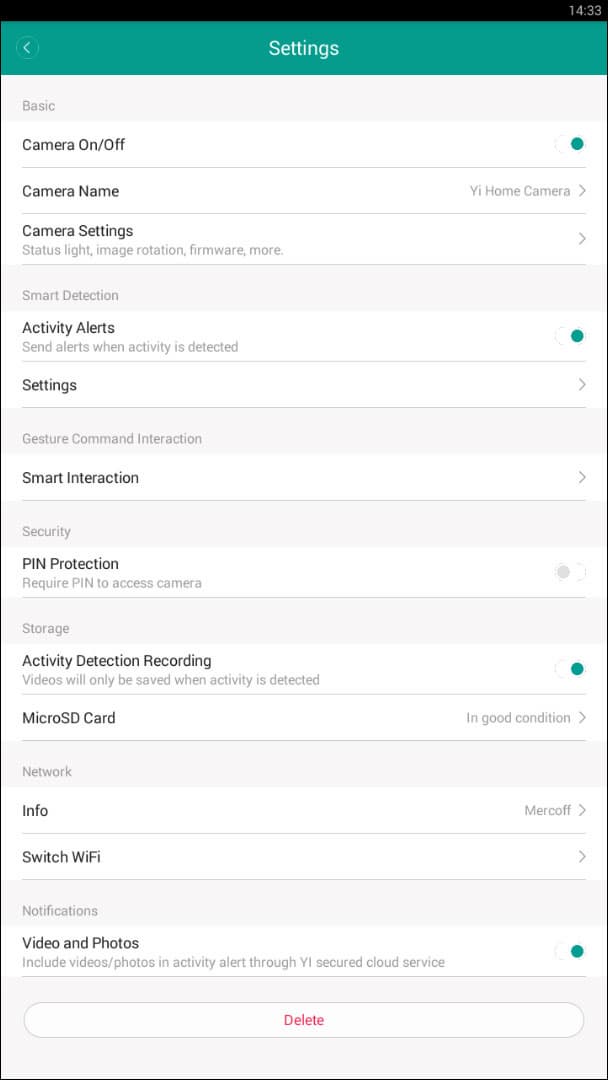Viewport: 608px width, 1080px height.
Task: Tap chevron on Smart Detection Settings row
Action: (x=582, y=385)
